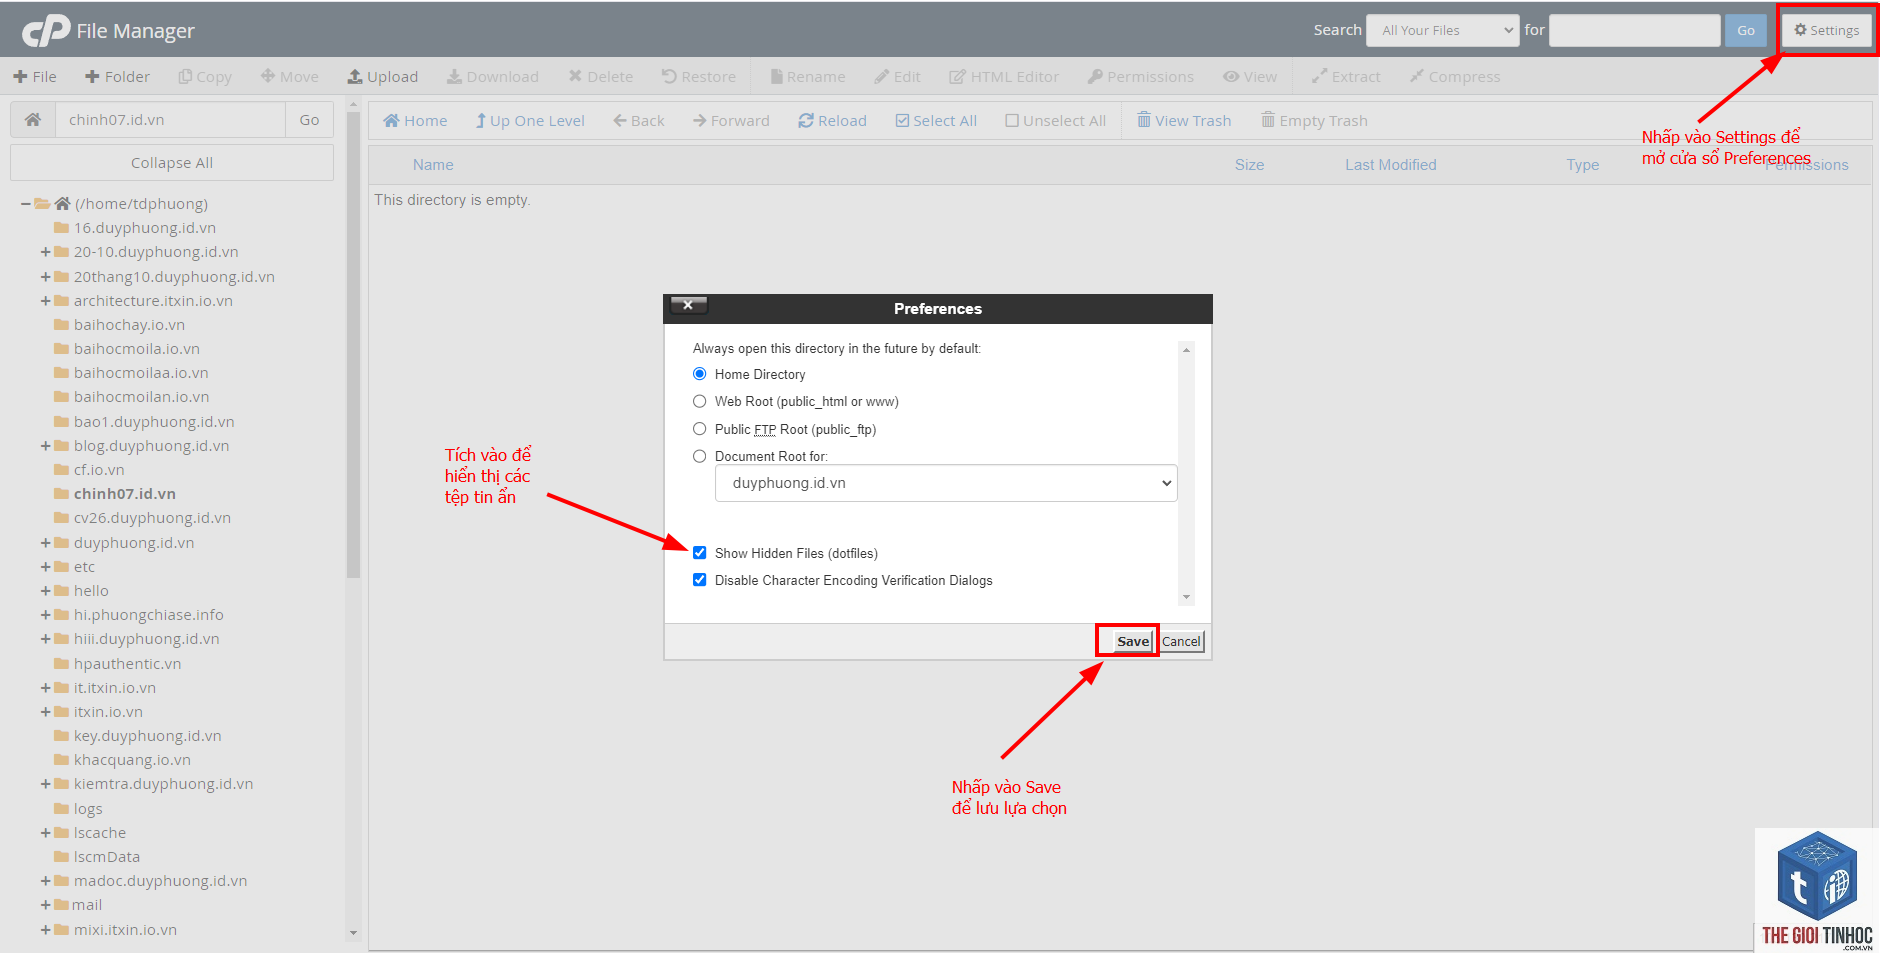Click the Upload toolbar icon

pyautogui.click(x=355, y=76)
